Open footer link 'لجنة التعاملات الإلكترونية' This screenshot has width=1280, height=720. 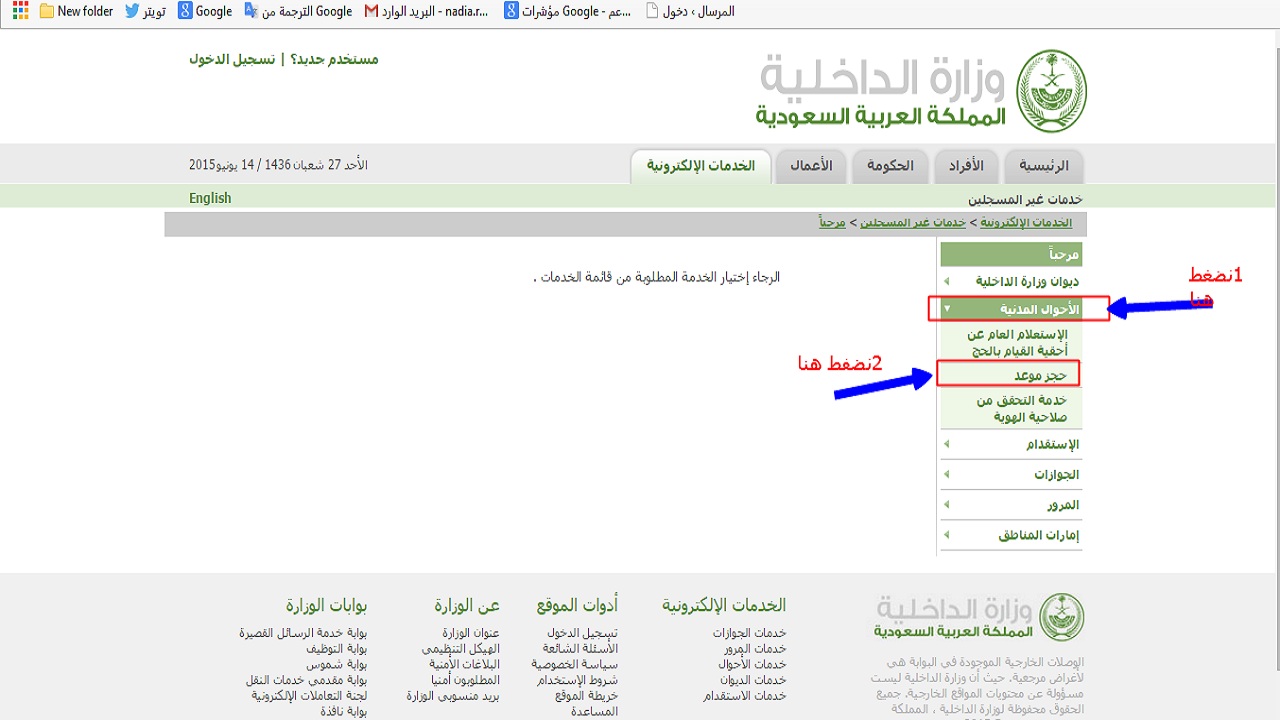coord(309,695)
